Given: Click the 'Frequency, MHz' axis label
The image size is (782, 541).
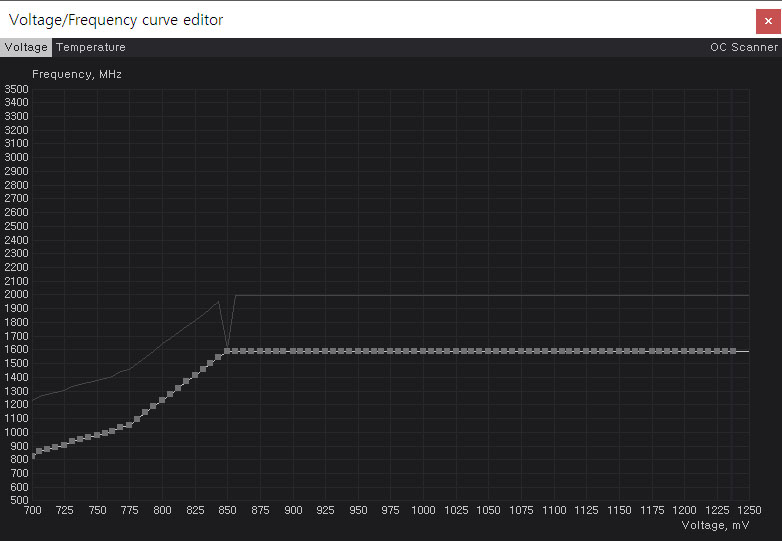Looking at the screenshot, I should click(x=77, y=74).
